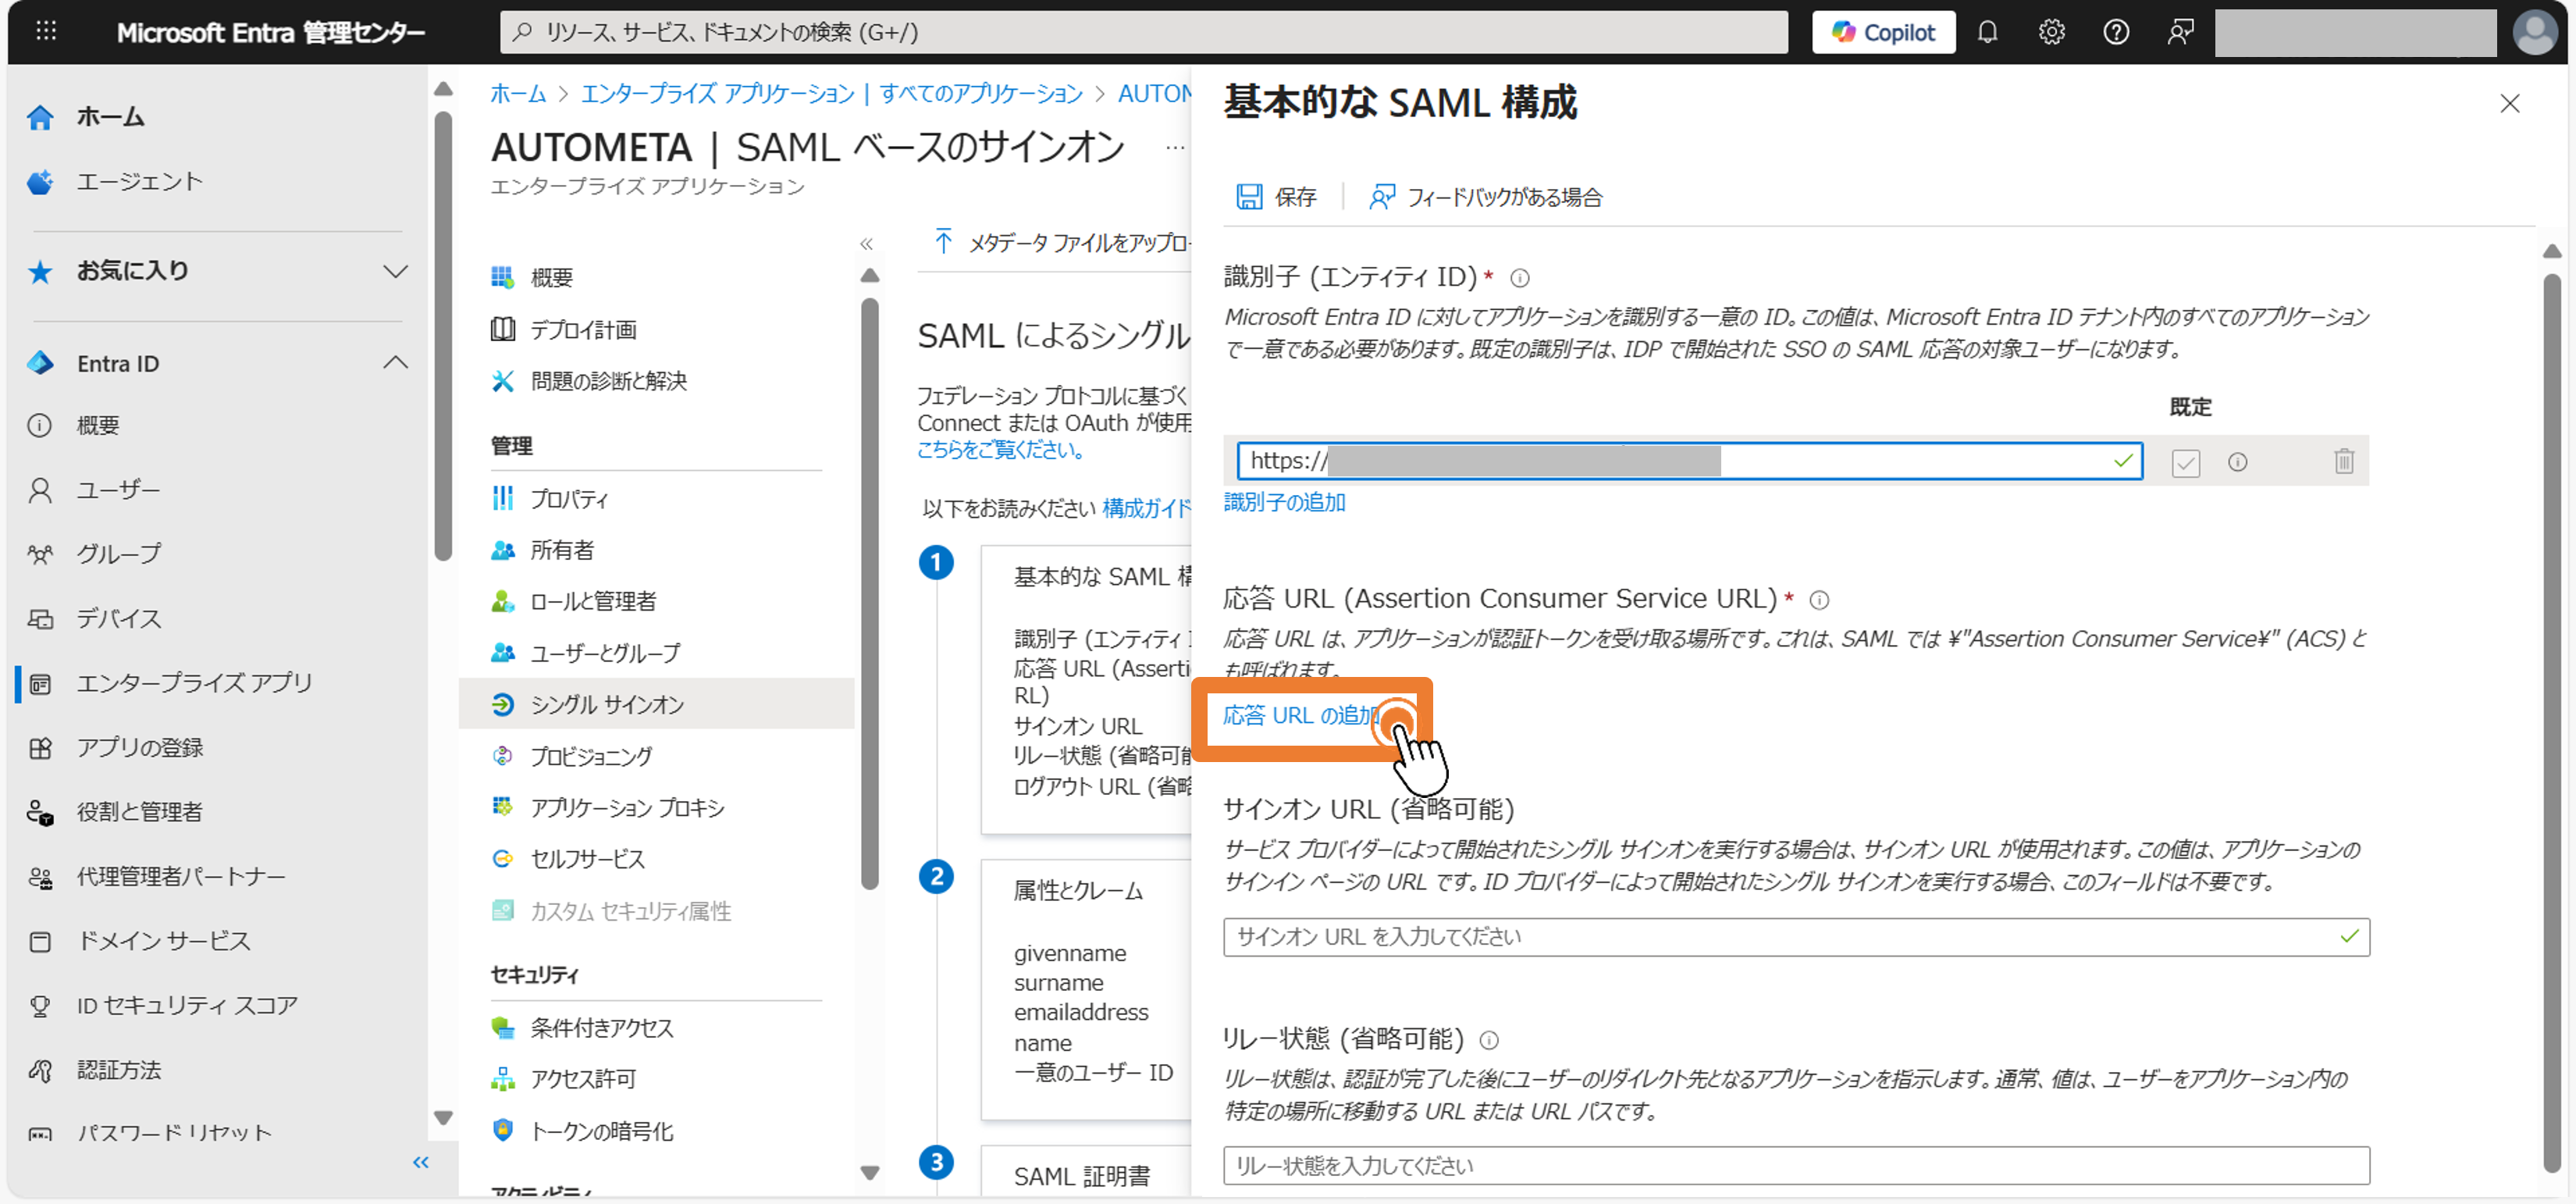Show info for 応答 URL field
2576x1204 pixels.
click(1819, 600)
